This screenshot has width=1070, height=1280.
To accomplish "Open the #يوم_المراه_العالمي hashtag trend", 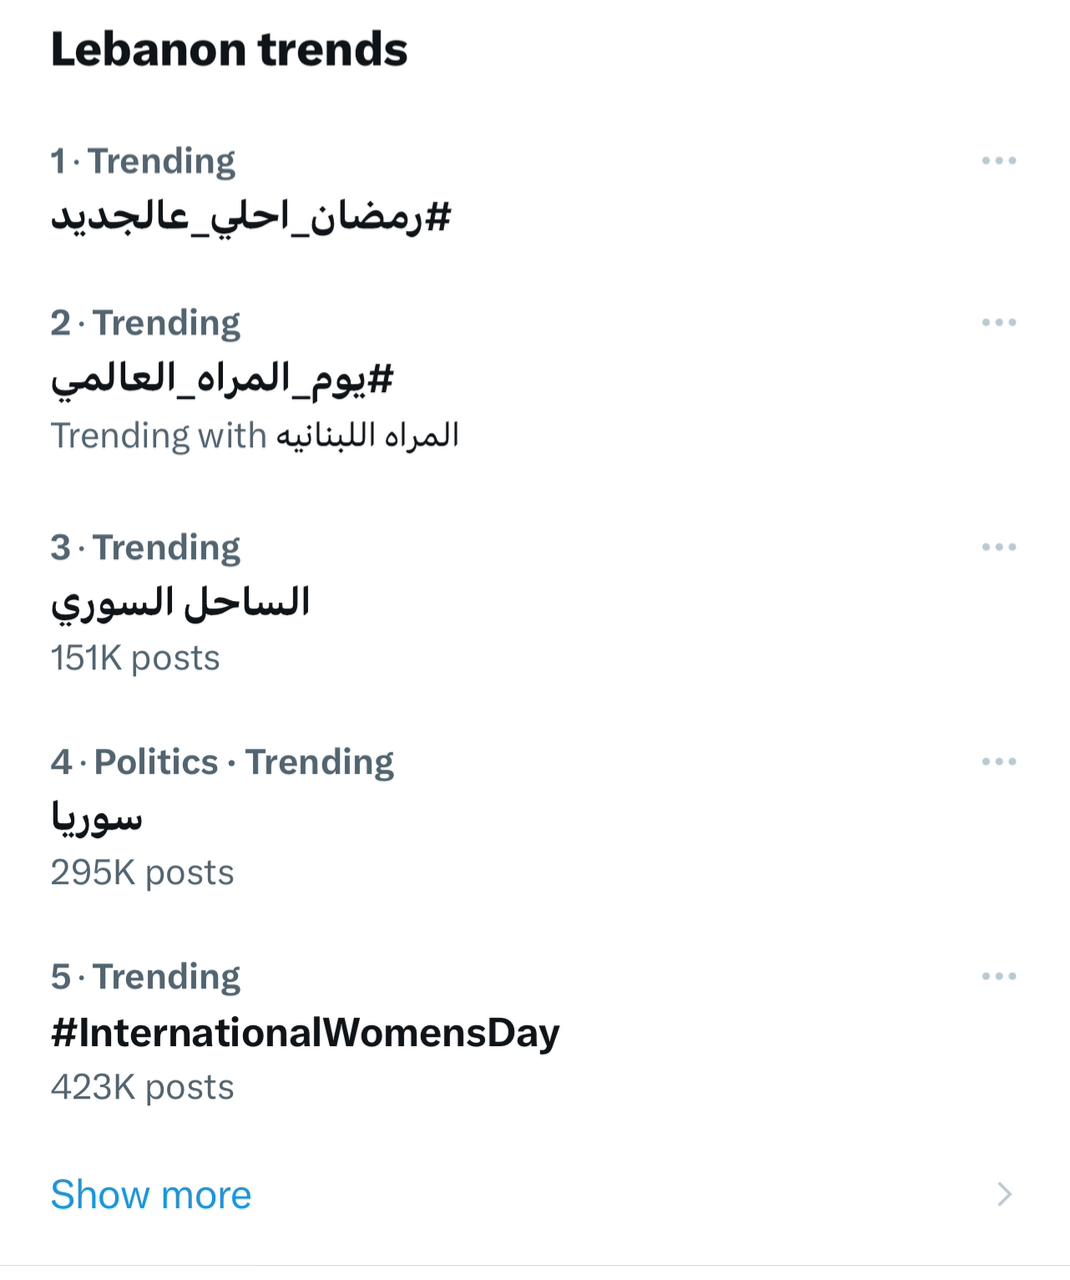I will tap(222, 380).
